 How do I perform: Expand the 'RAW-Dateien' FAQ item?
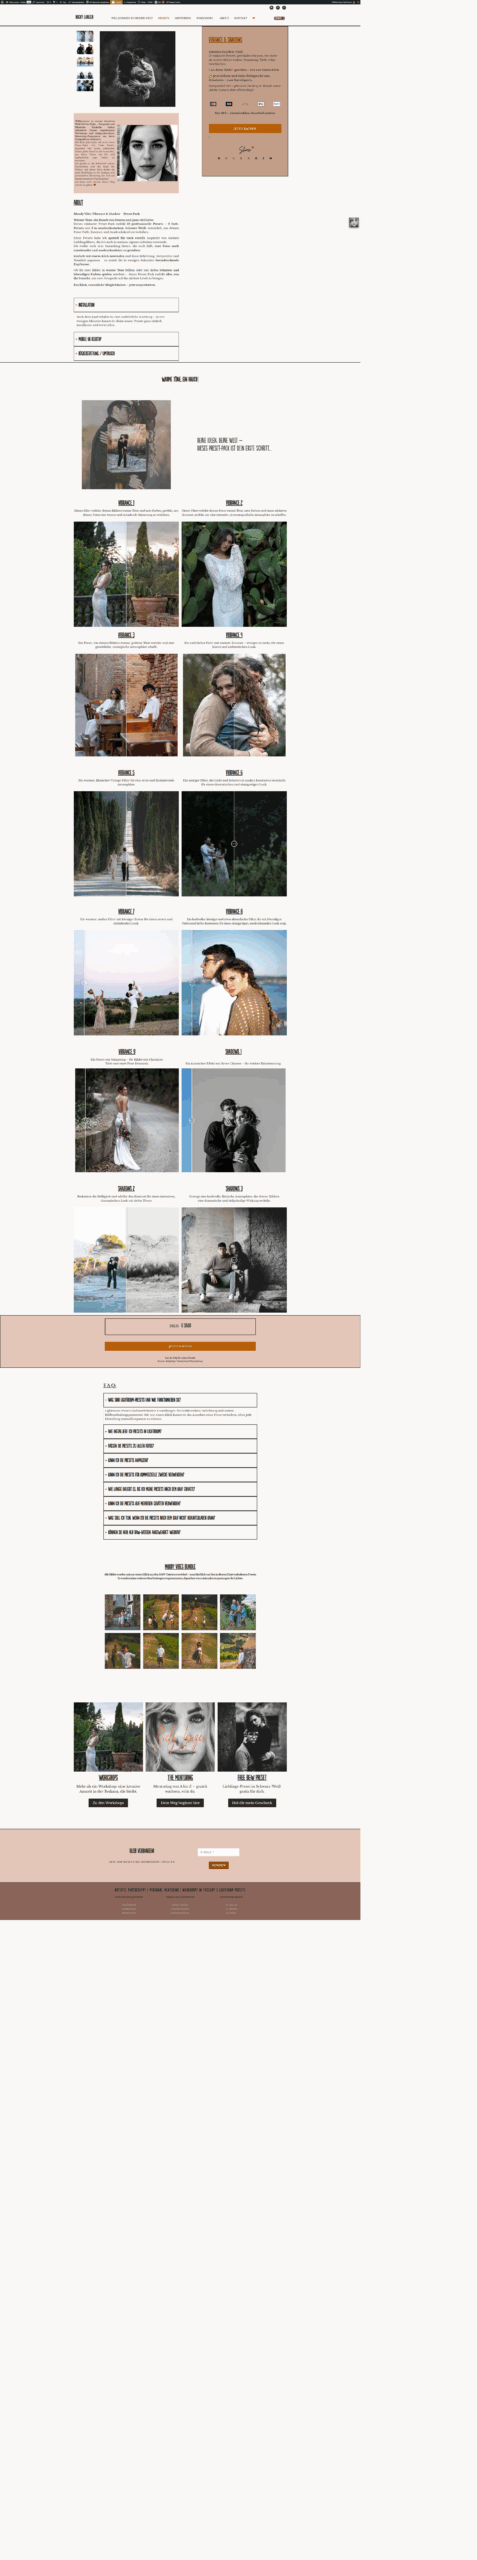click(x=180, y=1532)
